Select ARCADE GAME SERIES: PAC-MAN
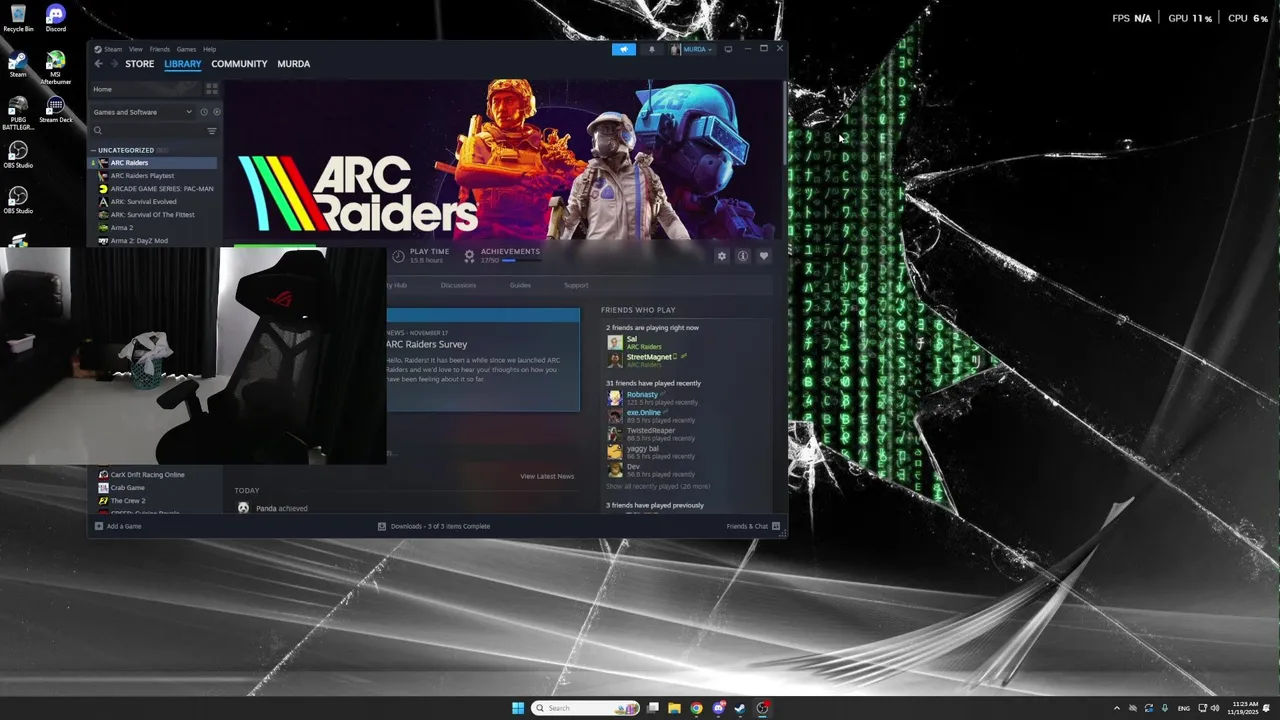Viewport: 1280px width, 720px height. [x=156, y=189]
